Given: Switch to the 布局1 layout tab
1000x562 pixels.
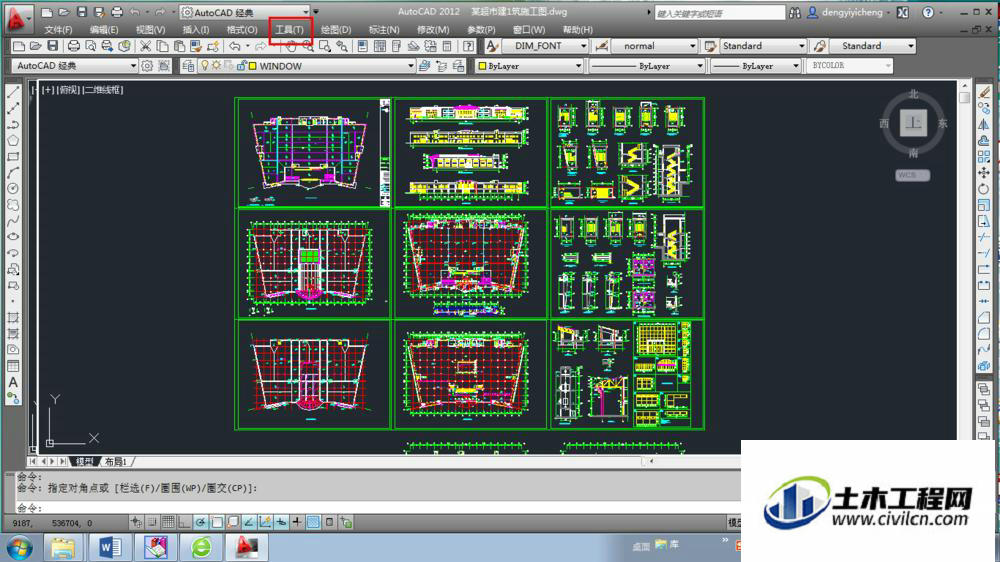Looking at the screenshot, I should click(x=116, y=461).
